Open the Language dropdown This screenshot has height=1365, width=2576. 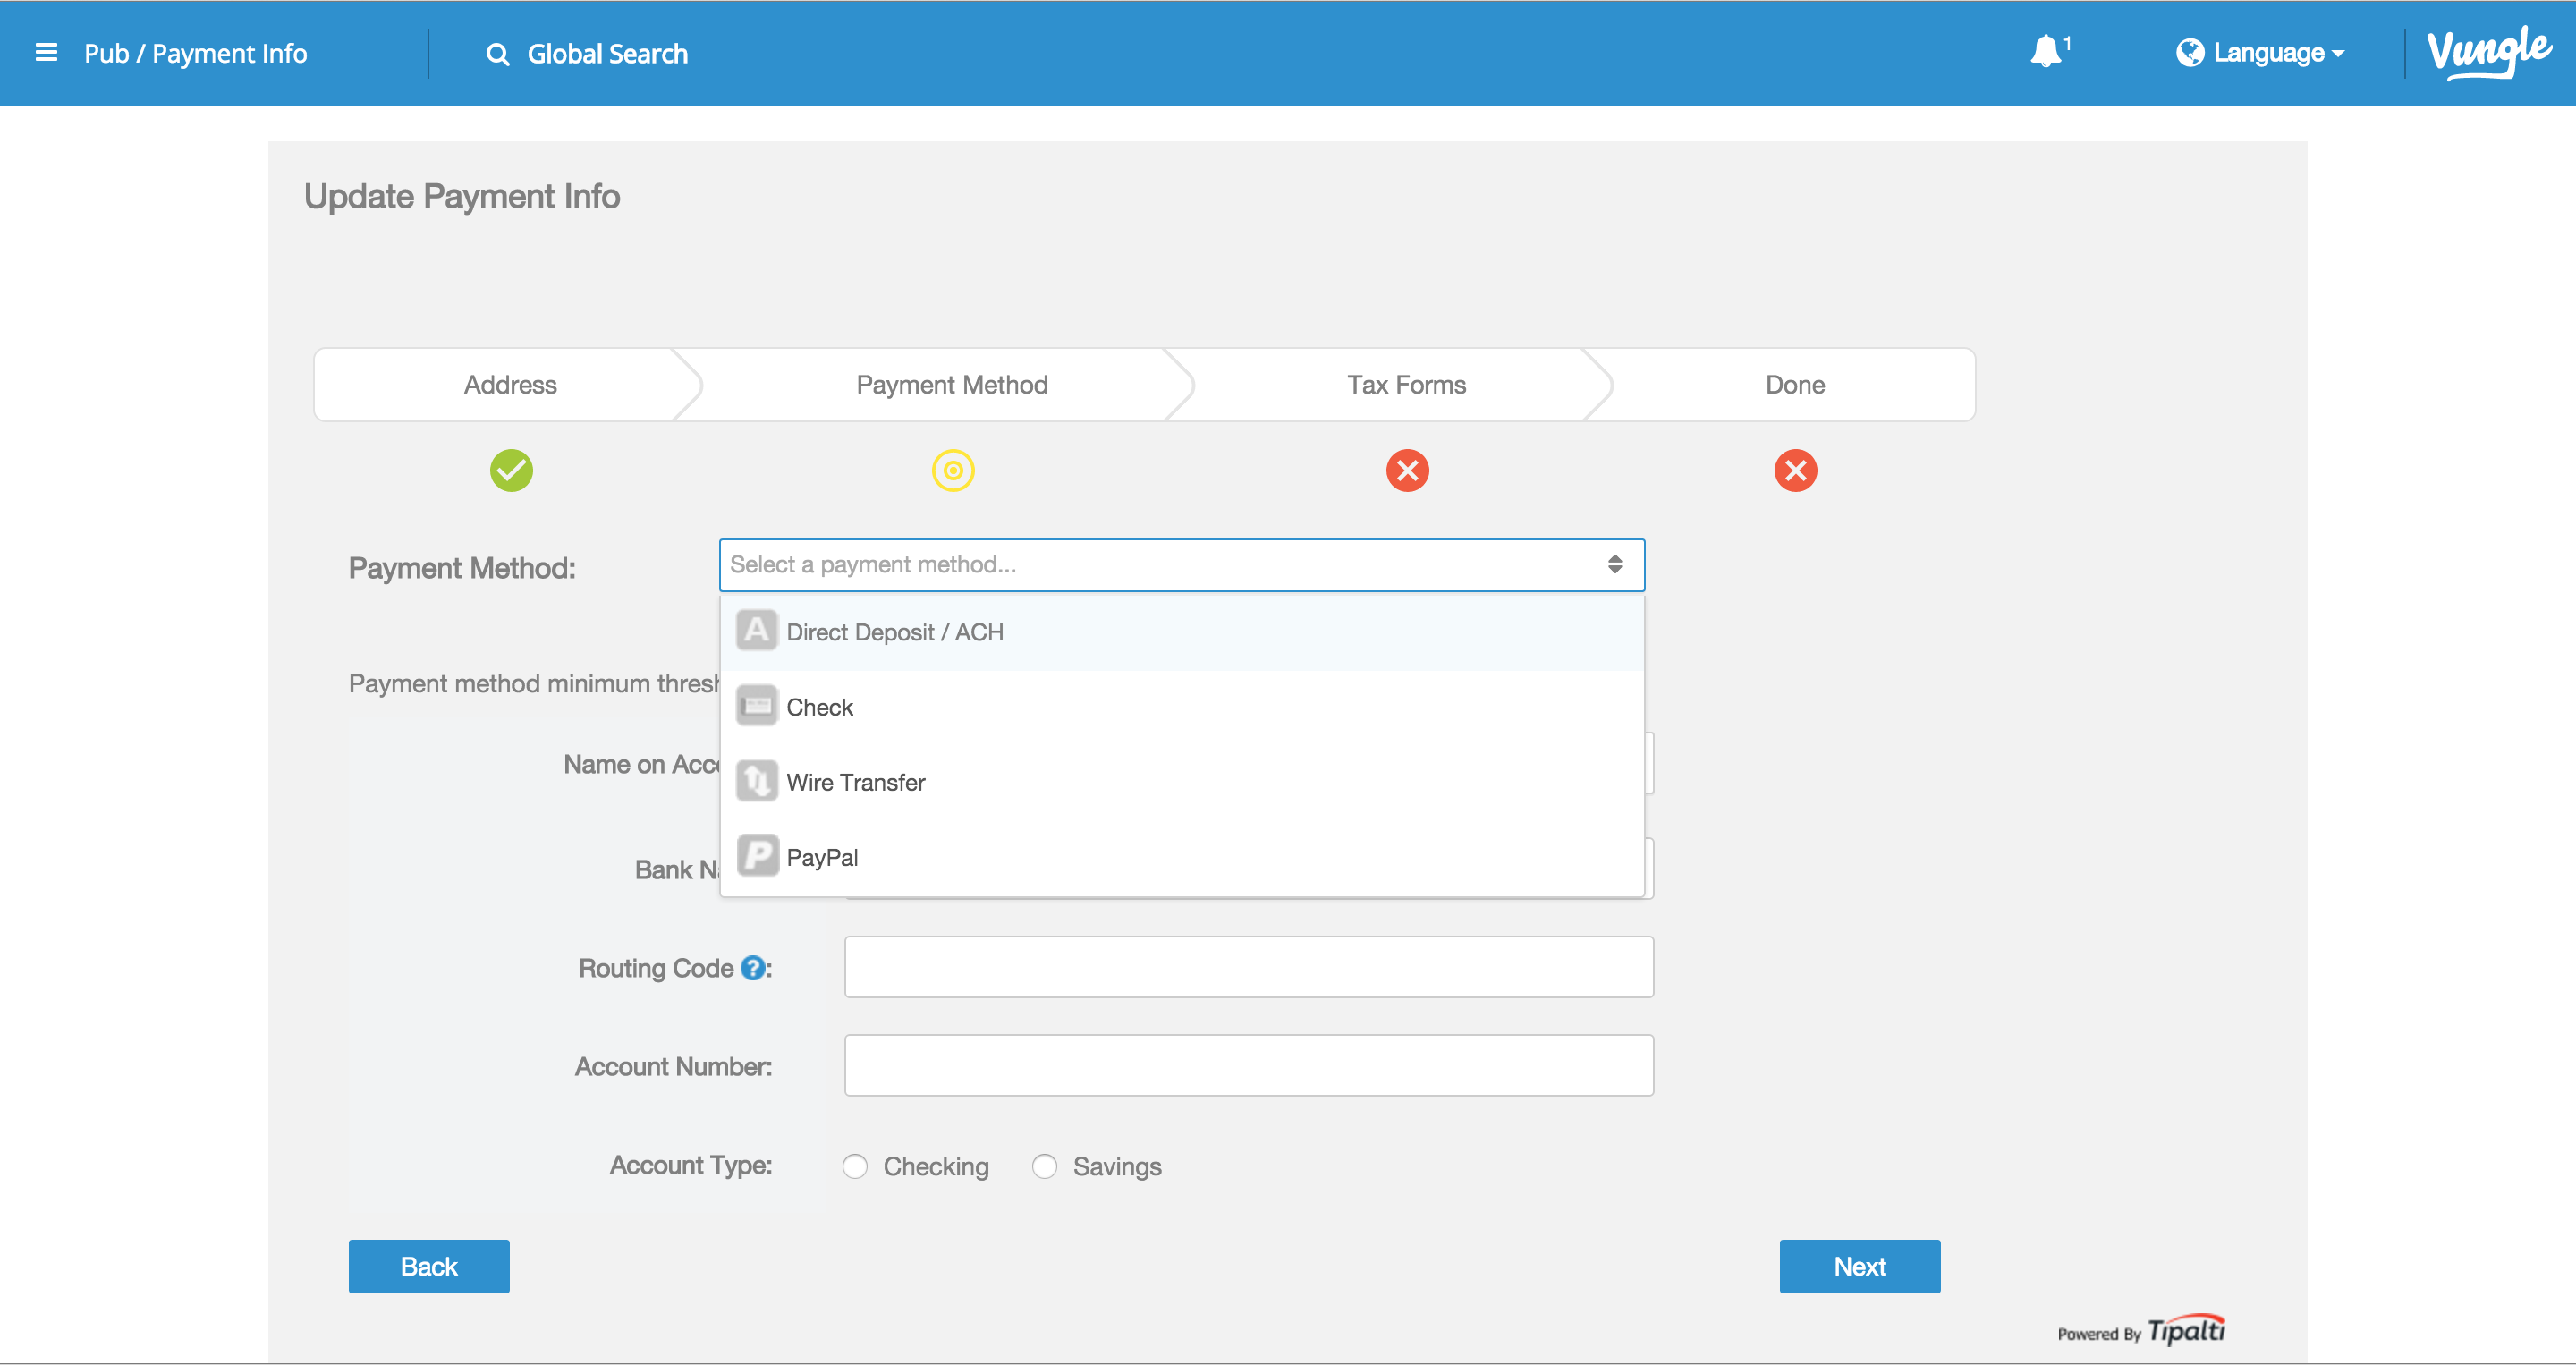[2260, 53]
